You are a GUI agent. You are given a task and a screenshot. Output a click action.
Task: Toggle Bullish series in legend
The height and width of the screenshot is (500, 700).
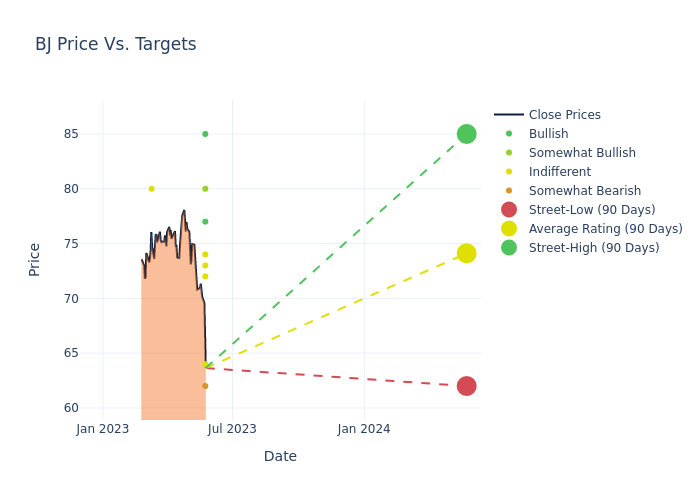[x=548, y=134]
